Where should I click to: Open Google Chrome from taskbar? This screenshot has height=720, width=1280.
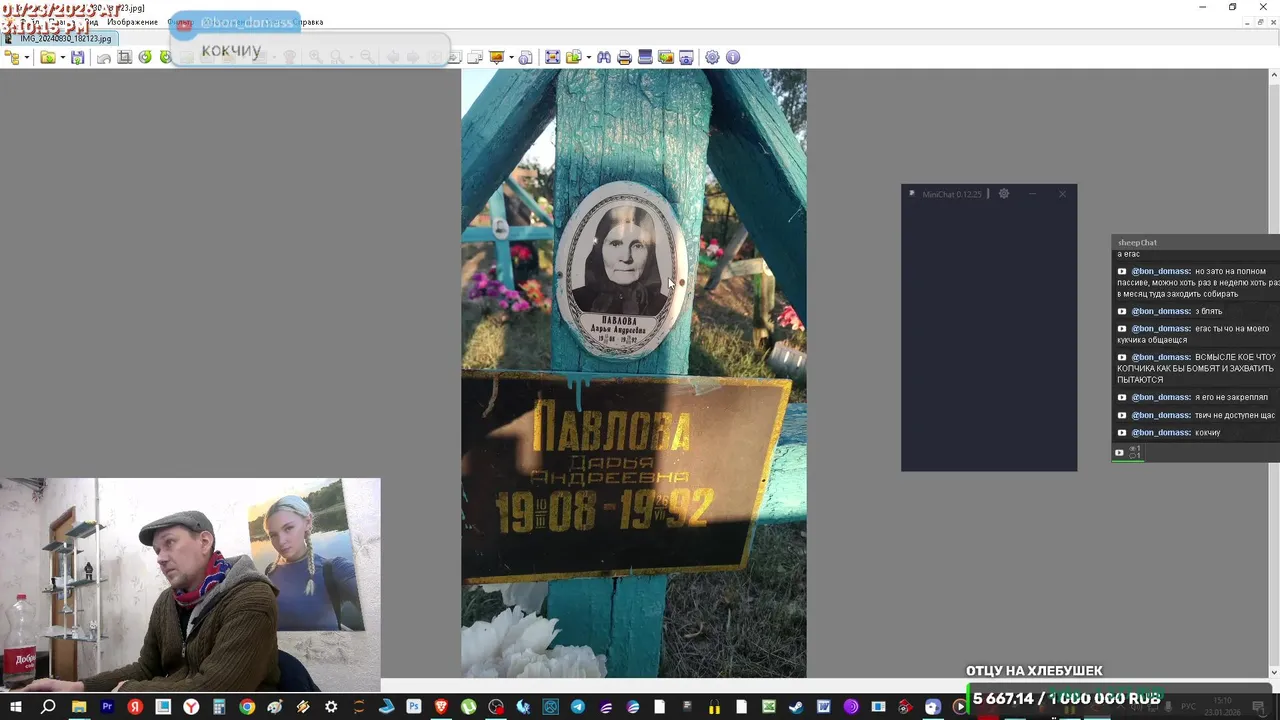pos(247,707)
